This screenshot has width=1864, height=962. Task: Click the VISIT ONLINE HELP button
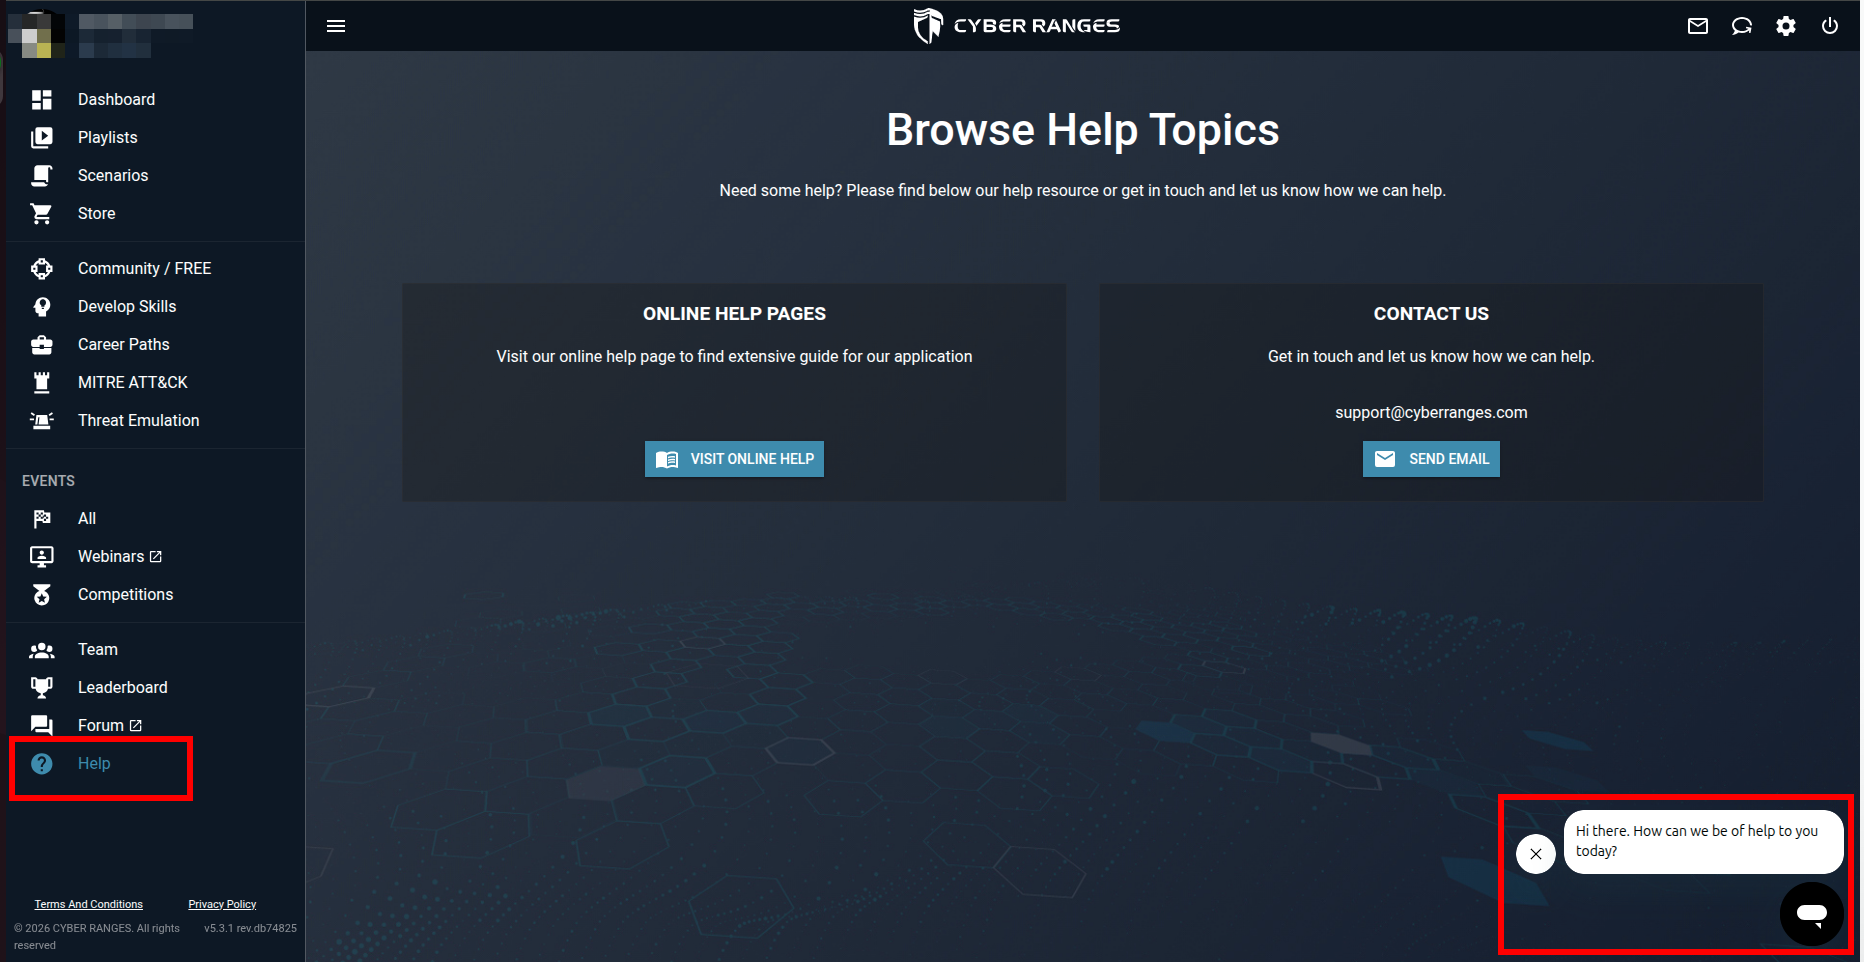(734, 459)
